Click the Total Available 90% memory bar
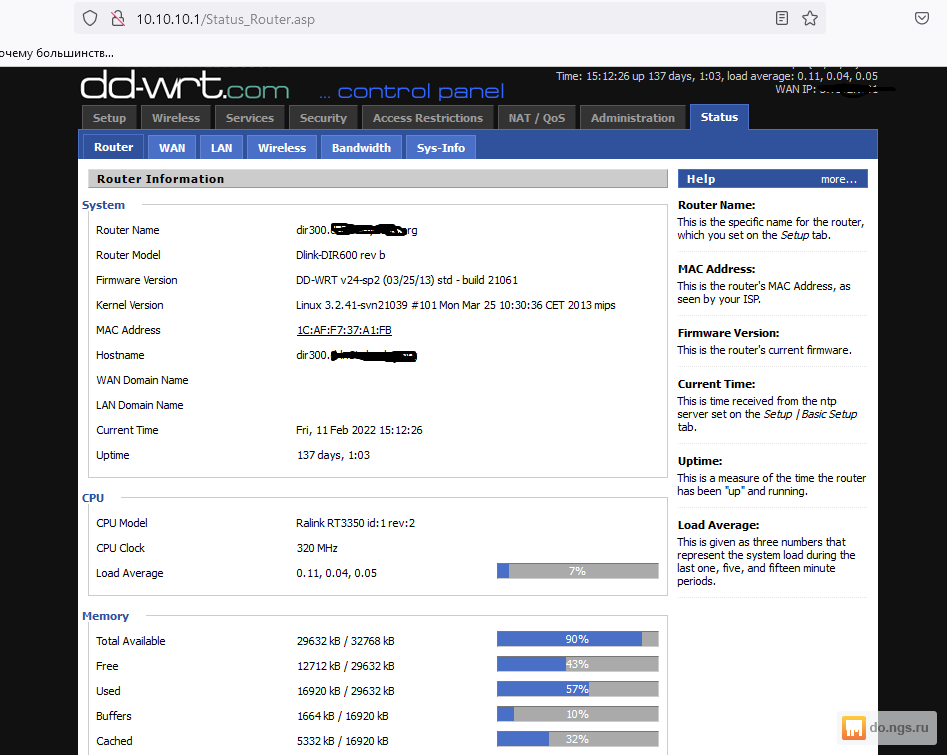 coord(577,639)
